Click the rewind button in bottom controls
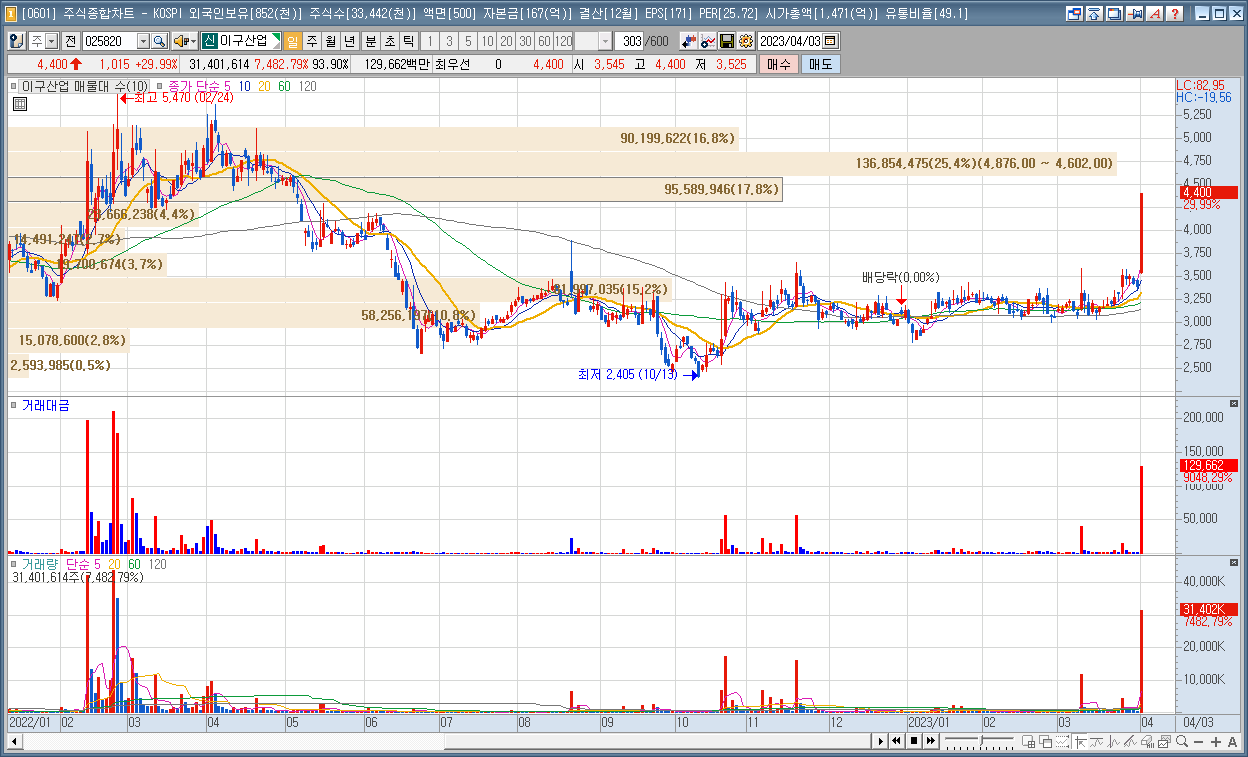This screenshot has height=757, width=1248. (x=896, y=742)
